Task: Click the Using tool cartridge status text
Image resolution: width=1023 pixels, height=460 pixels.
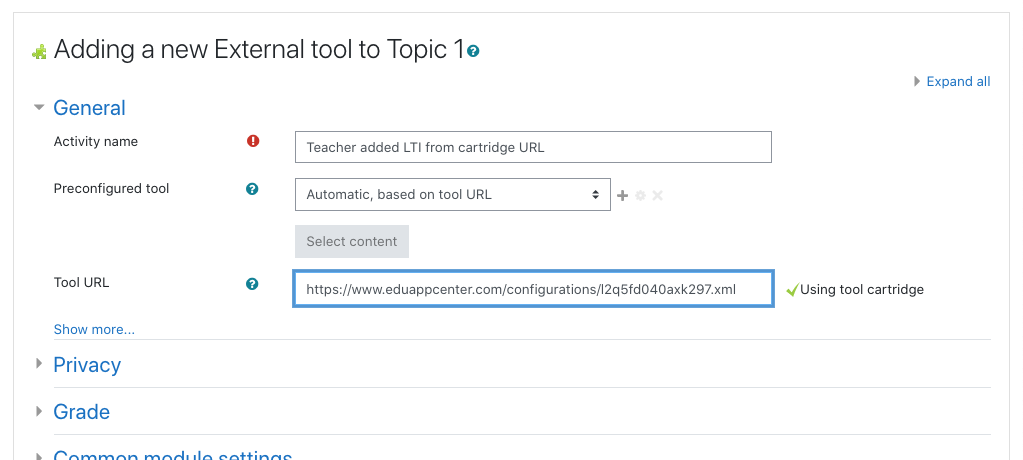Action: coord(862,290)
